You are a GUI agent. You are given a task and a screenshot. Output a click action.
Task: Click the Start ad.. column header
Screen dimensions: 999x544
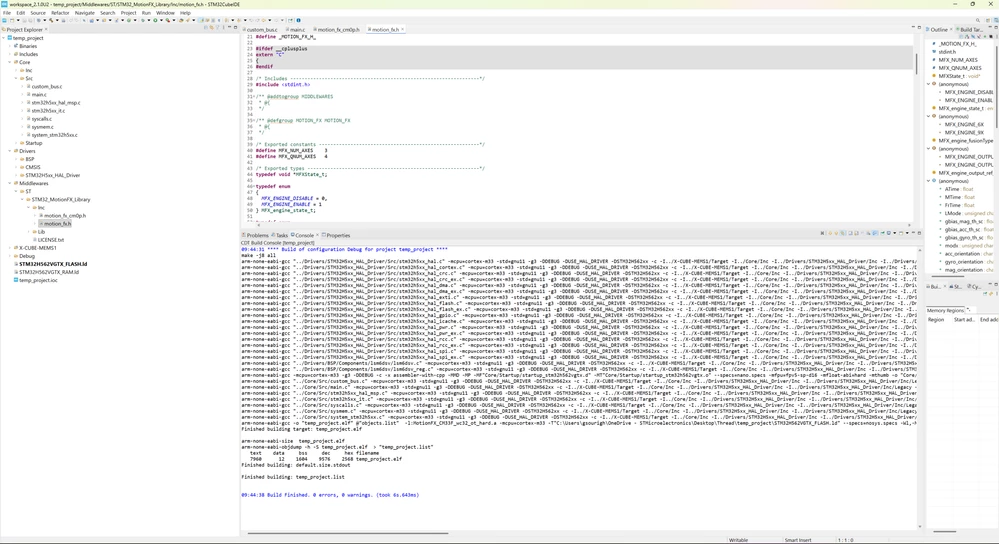pyautogui.click(x=964, y=319)
